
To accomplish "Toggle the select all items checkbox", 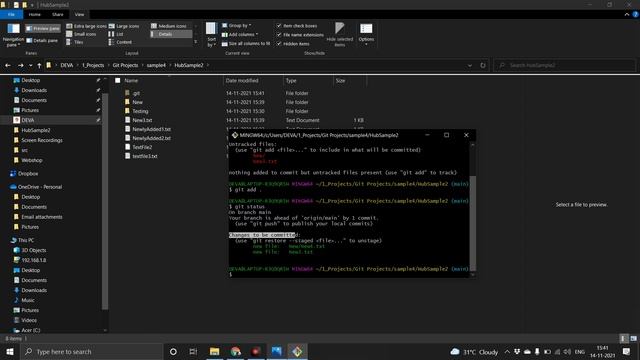I will click(x=118, y=80).
